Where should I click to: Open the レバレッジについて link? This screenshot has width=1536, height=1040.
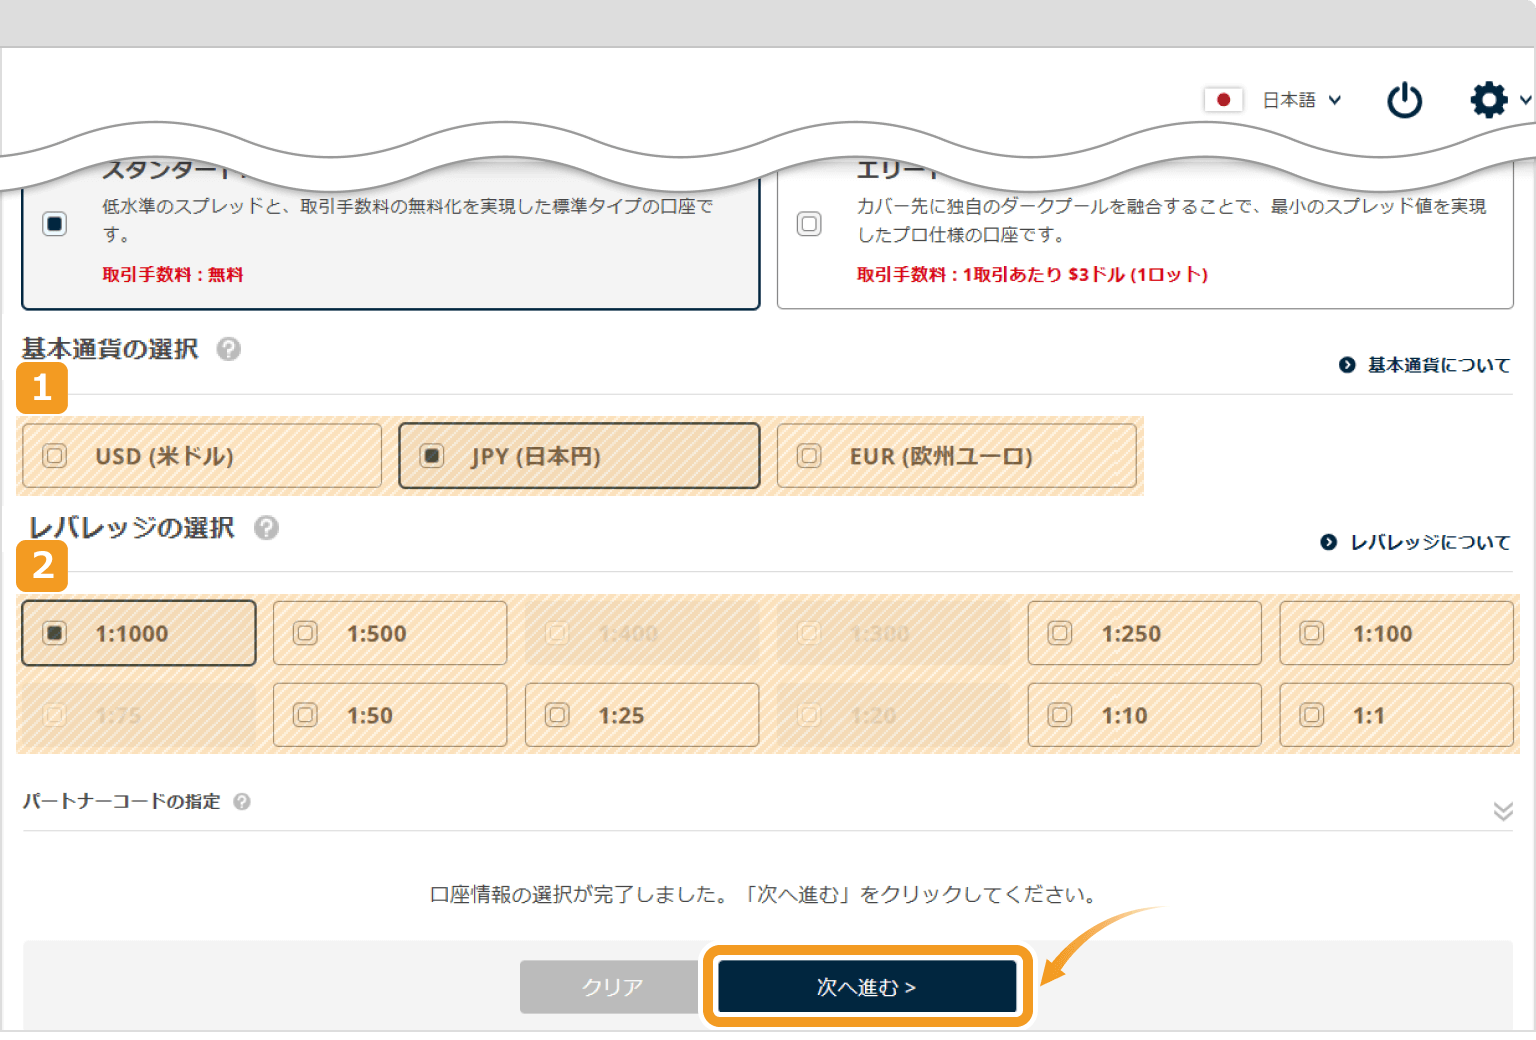coord(1429,542)
